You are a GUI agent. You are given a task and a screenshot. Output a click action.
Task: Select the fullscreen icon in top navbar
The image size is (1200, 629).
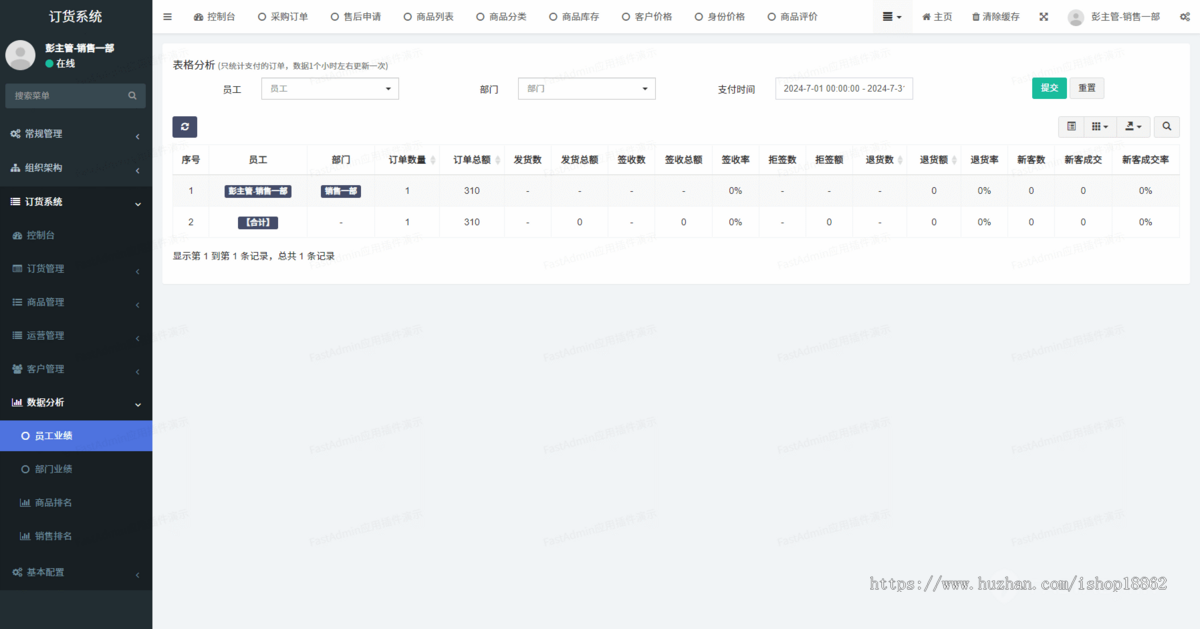(x=1043, y=15)
